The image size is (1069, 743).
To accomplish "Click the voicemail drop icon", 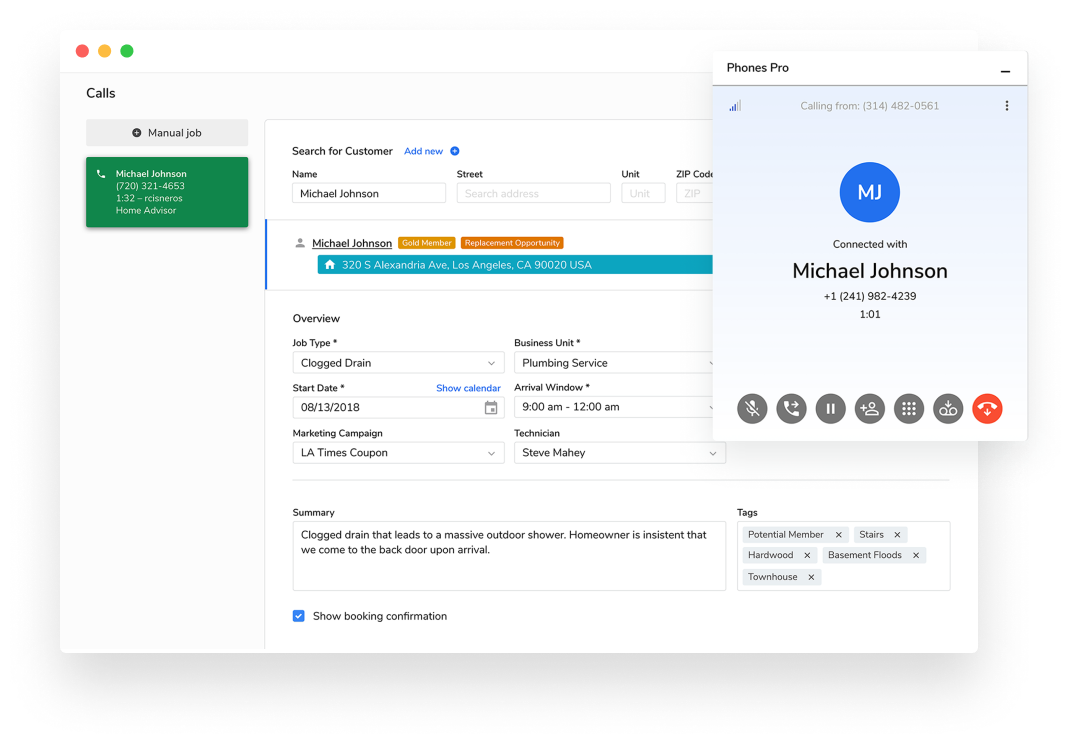I will click(x=948, y=409).
